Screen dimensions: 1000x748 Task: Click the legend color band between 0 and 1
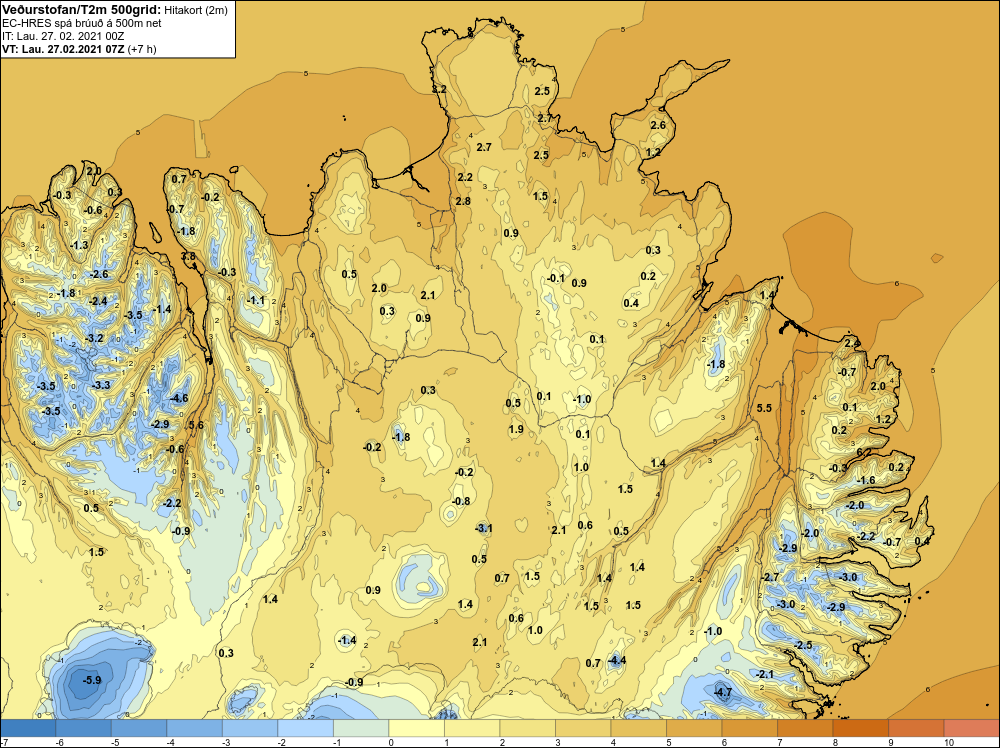[416, 728]
